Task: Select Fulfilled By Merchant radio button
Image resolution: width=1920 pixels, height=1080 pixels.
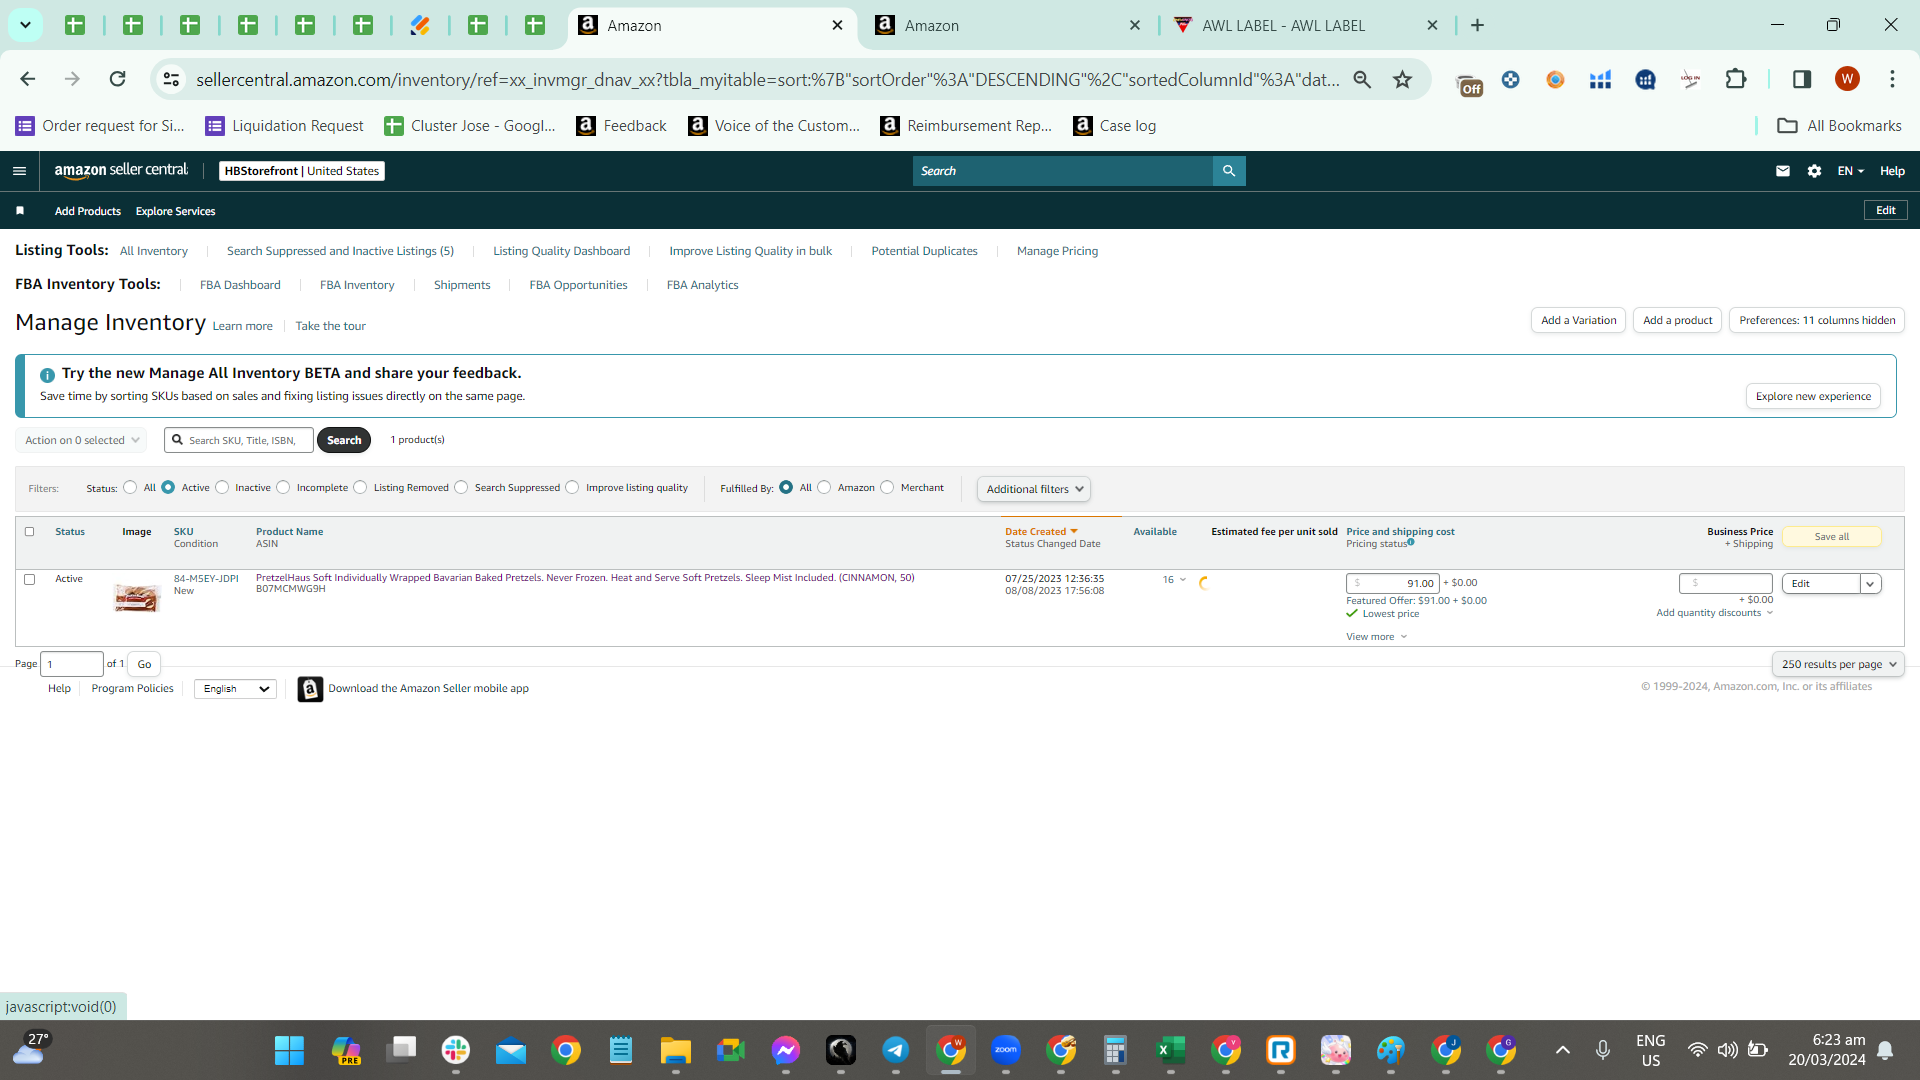Action: (887, 488)
